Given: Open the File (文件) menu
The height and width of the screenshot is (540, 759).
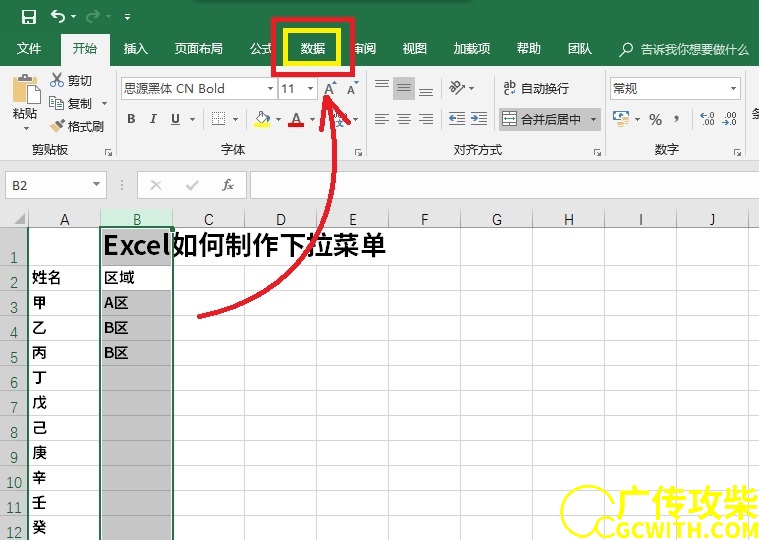Looking at the screenshot, I should (x=29, y=49).
